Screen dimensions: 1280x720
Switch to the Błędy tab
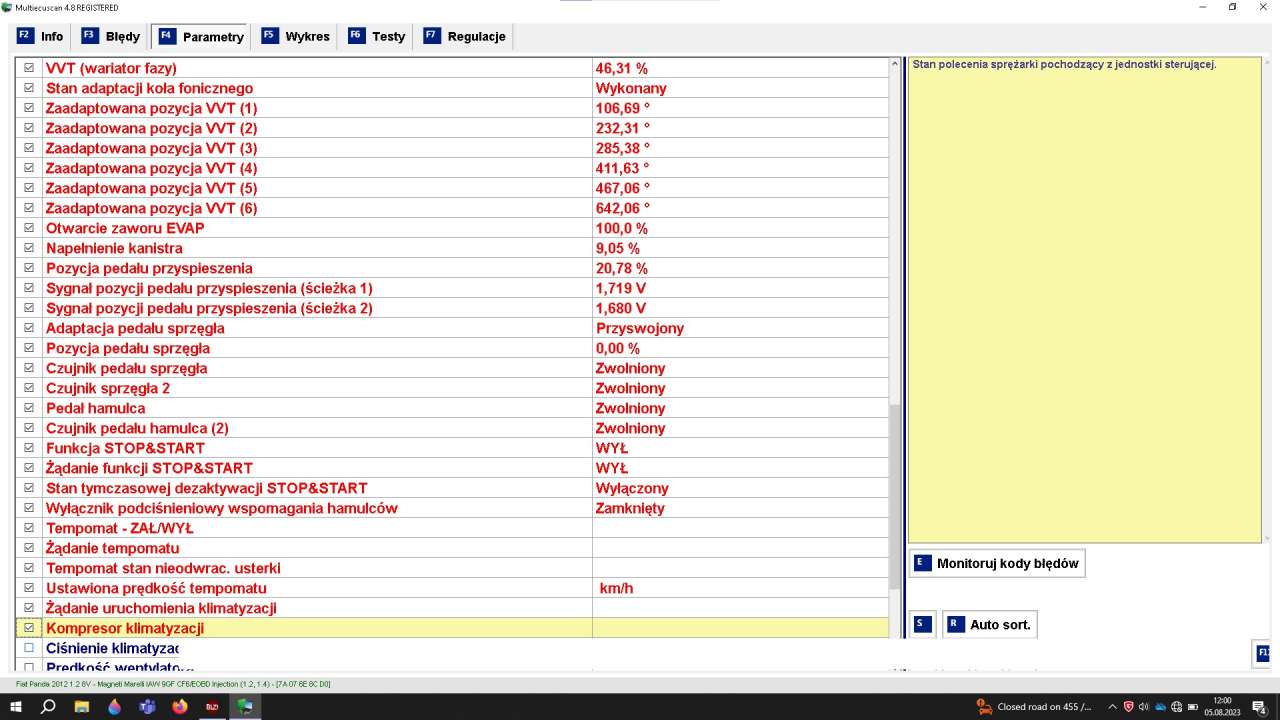tap(112, 36)
